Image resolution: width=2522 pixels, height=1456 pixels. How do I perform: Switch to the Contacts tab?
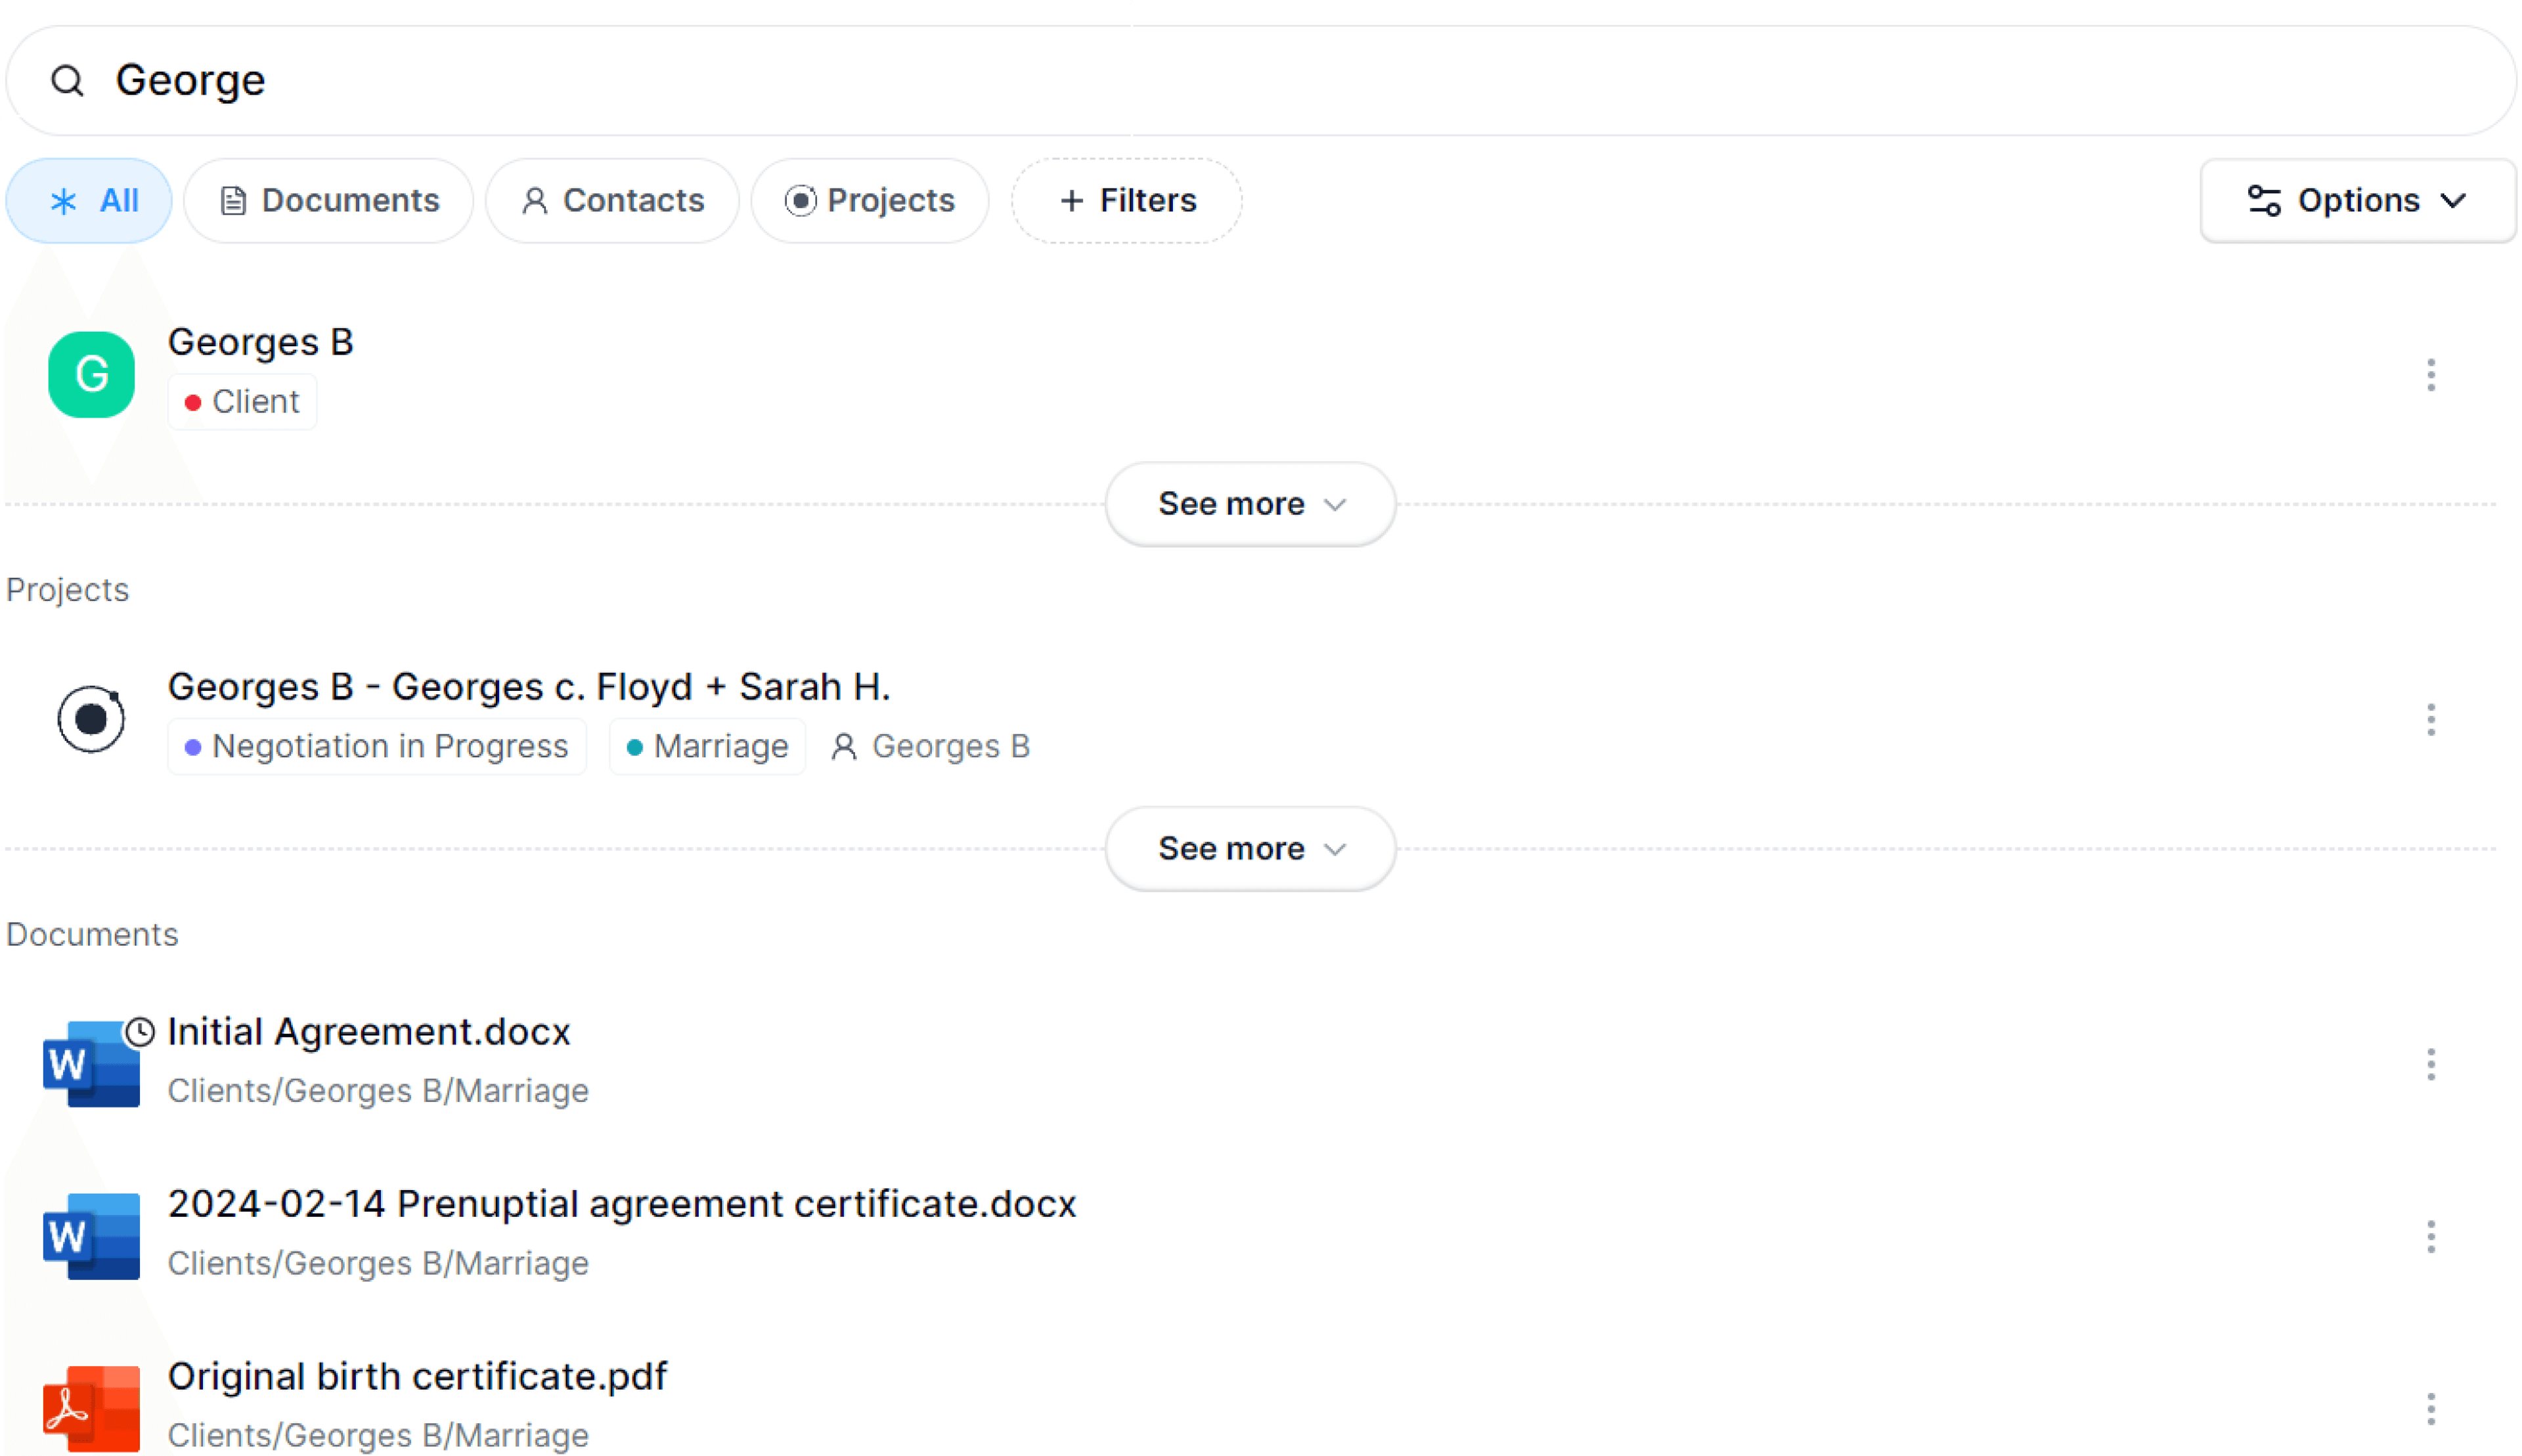pyautogui.click(x=612, y=201)
